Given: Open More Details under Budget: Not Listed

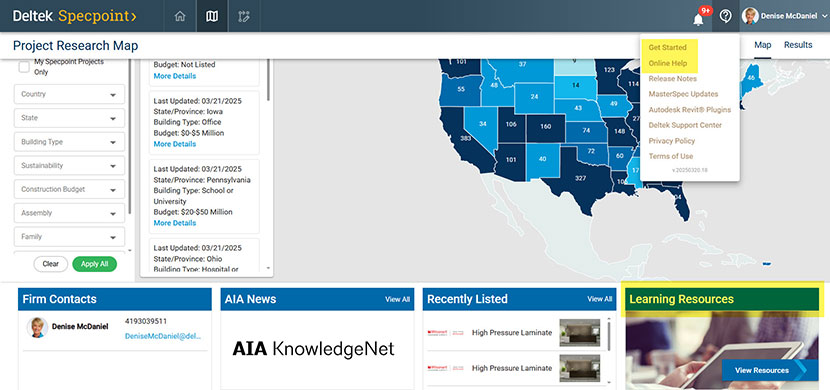Looking at the screenshot, I should (175, 76).
